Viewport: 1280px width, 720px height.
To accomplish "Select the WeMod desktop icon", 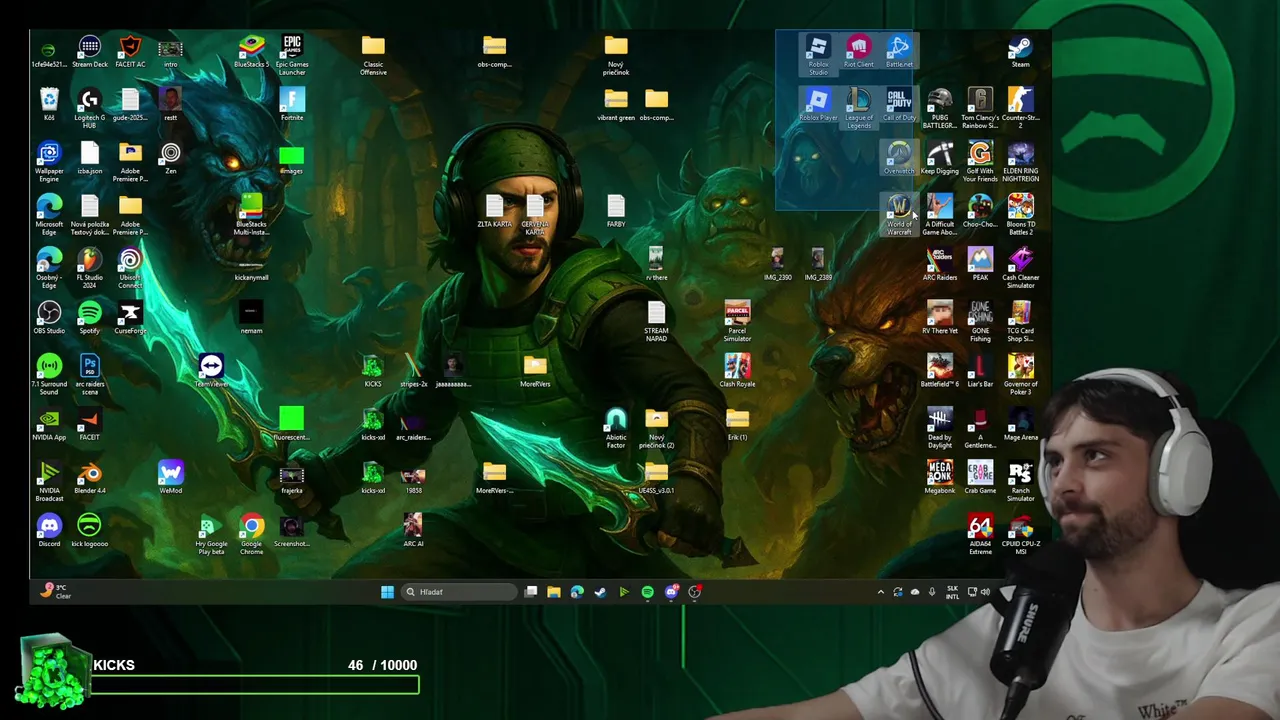I will (171, 477).
